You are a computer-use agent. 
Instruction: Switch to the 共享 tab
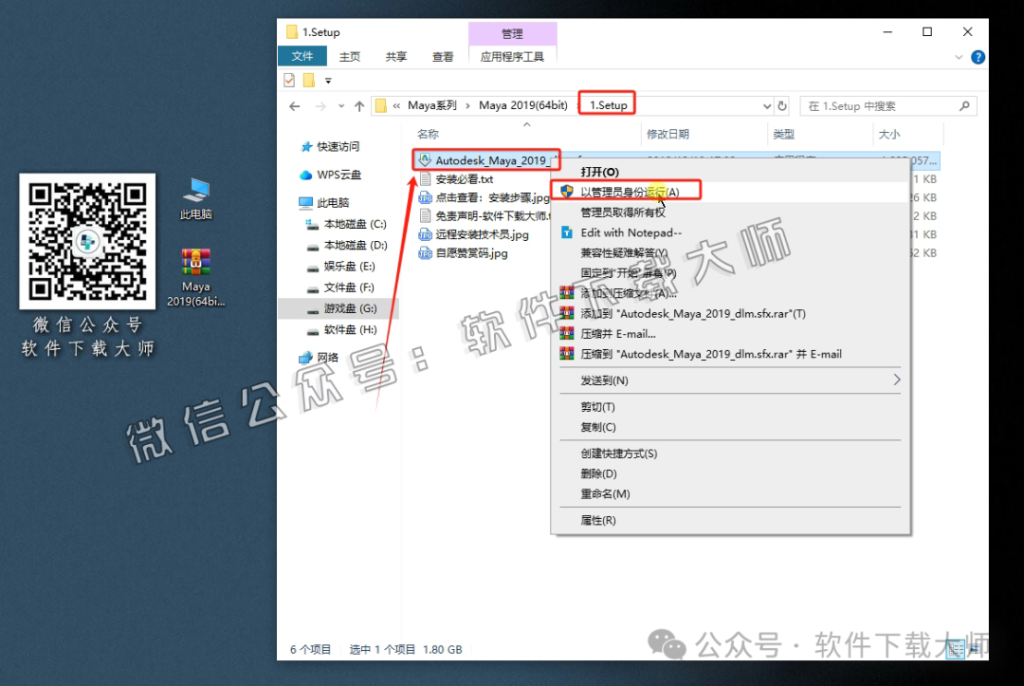point(396,57)
